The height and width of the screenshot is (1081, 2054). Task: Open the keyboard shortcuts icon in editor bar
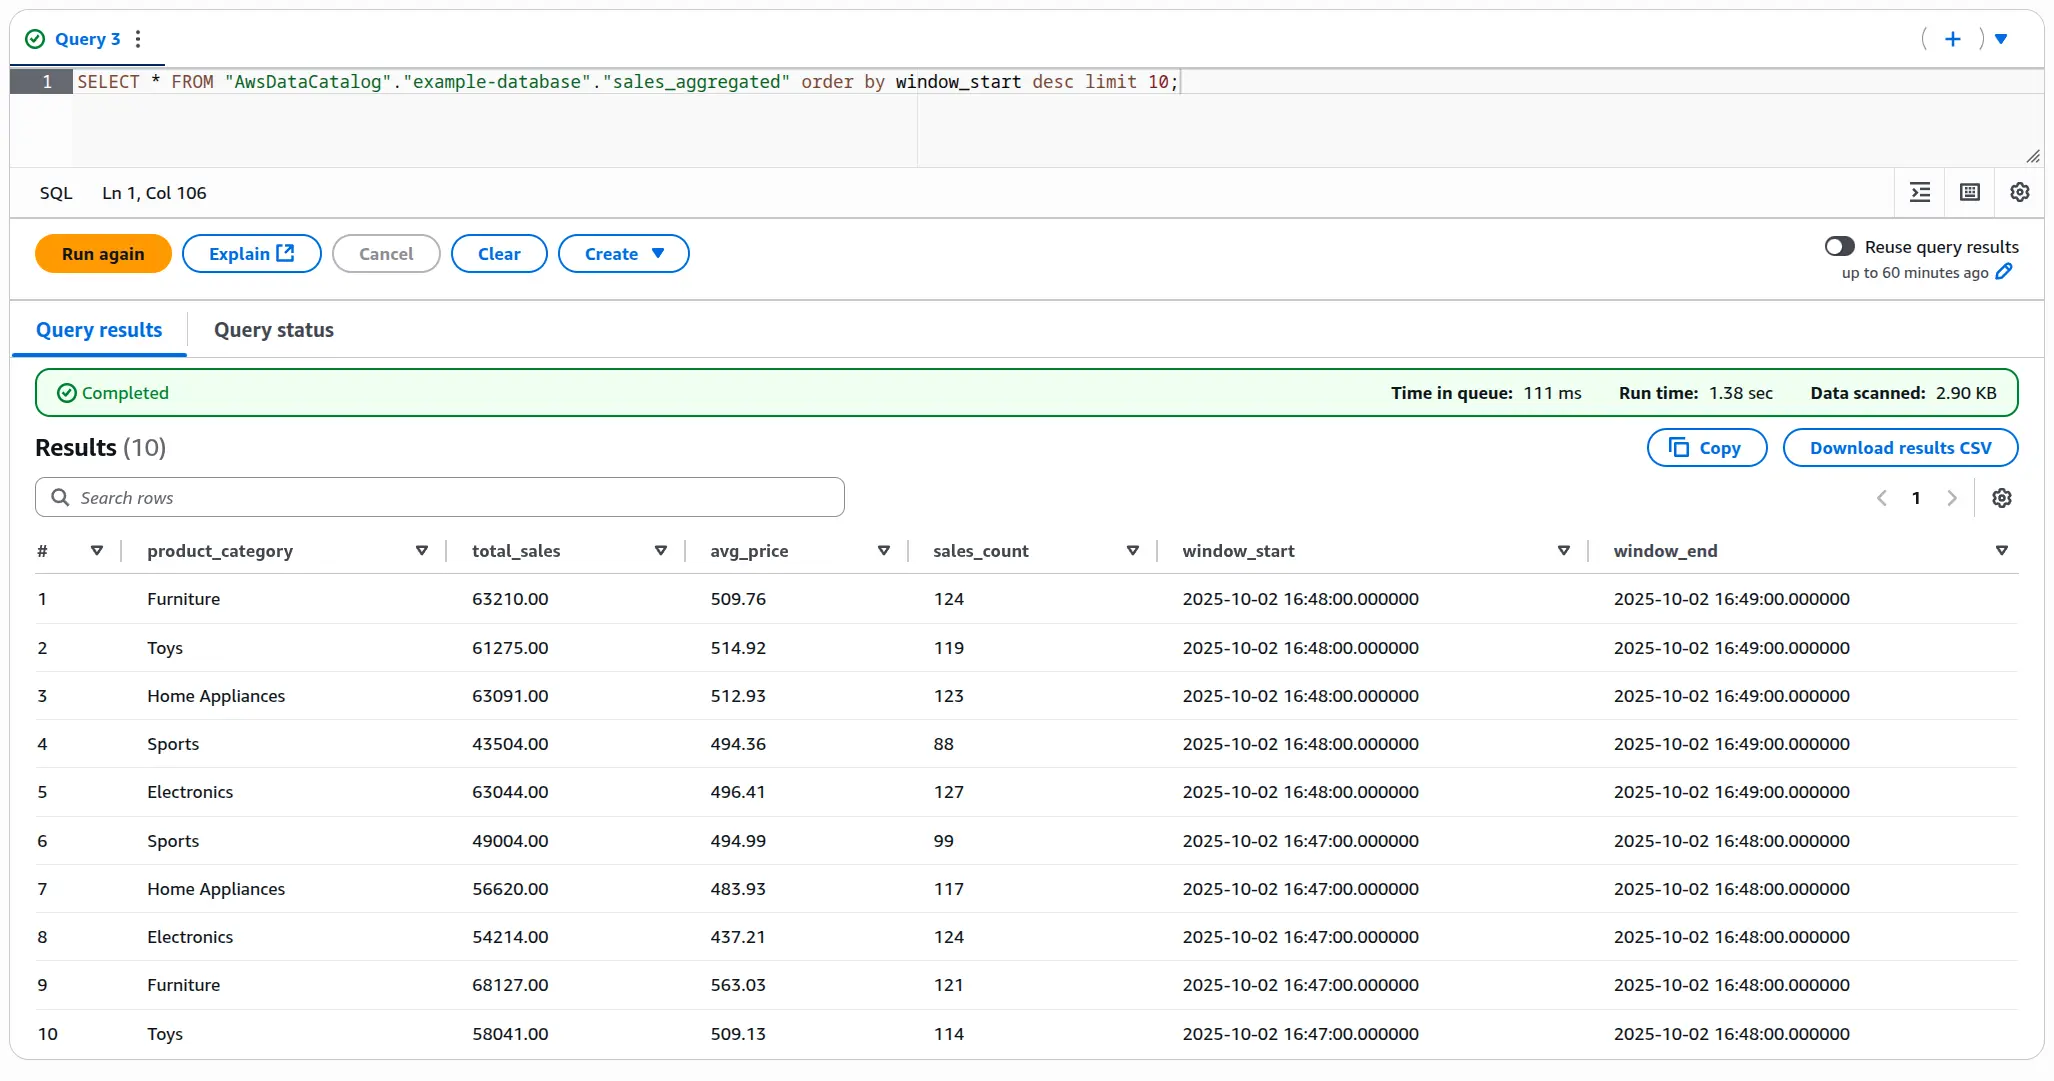(1970, 193)
